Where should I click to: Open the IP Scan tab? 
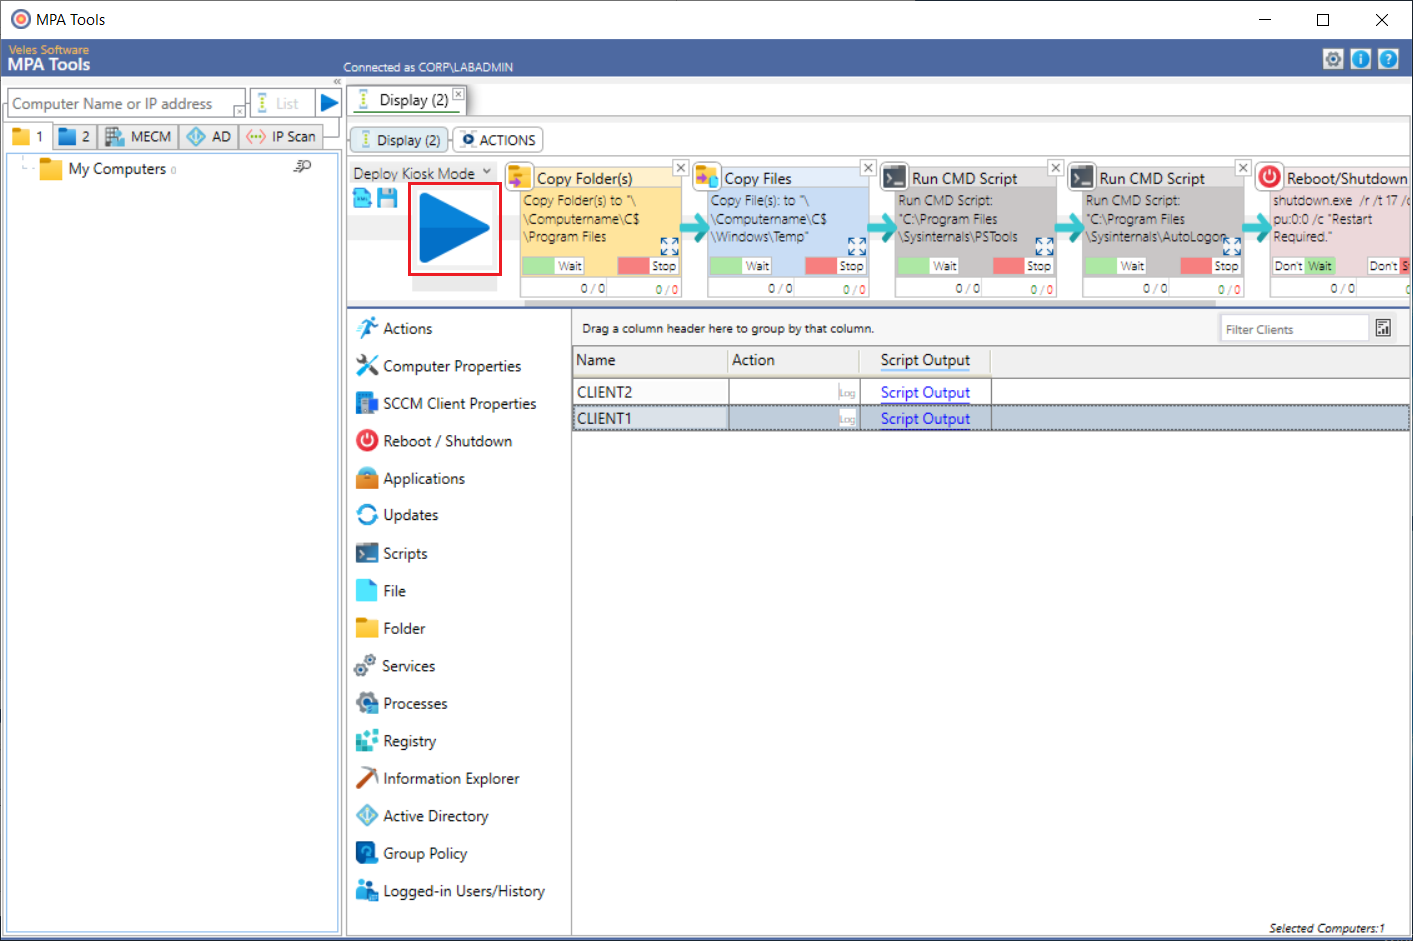coord(282,136)
